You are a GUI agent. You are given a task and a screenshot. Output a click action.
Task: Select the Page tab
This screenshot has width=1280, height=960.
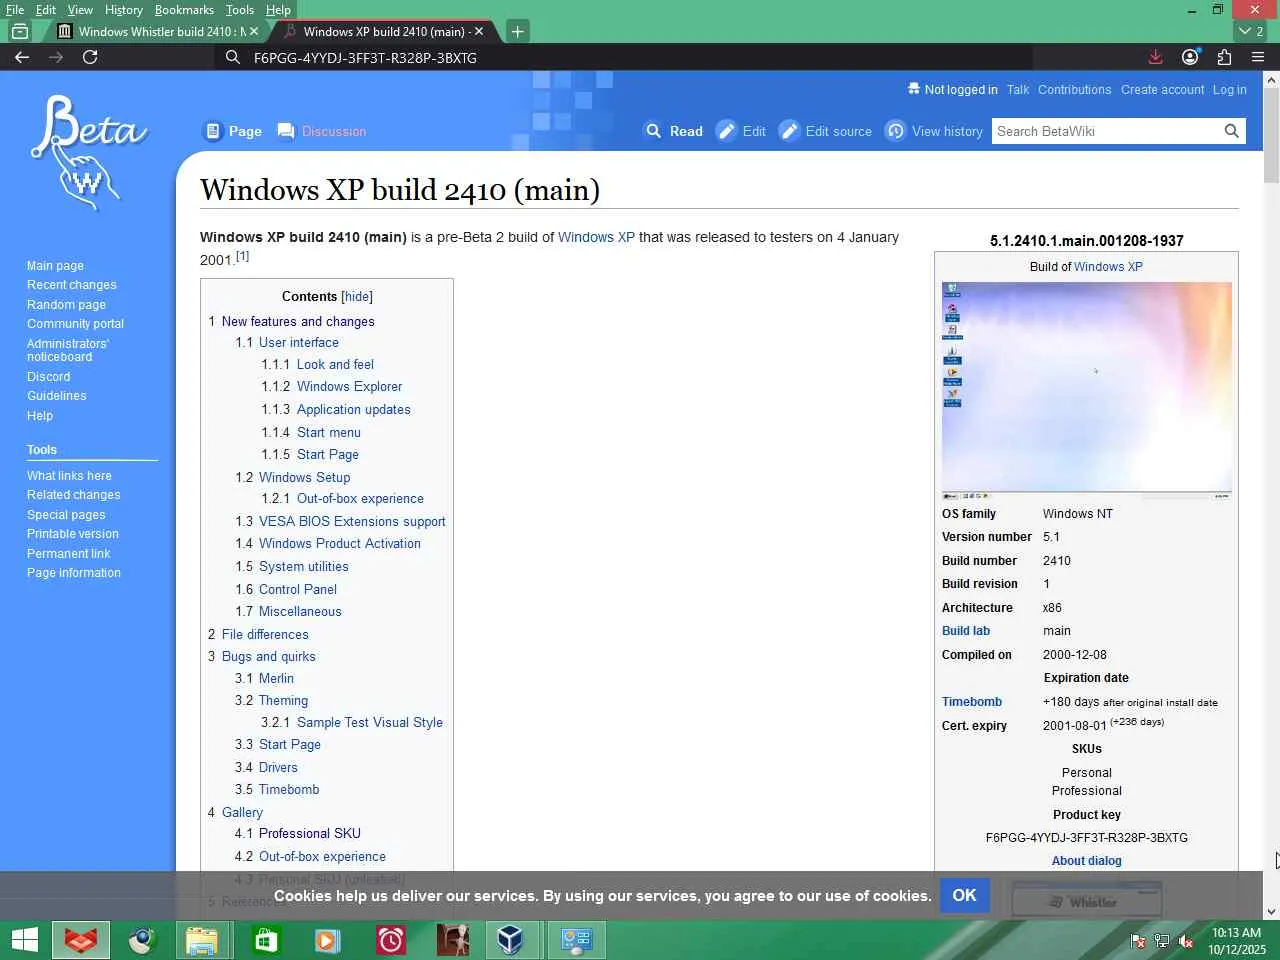click(233, 131)
